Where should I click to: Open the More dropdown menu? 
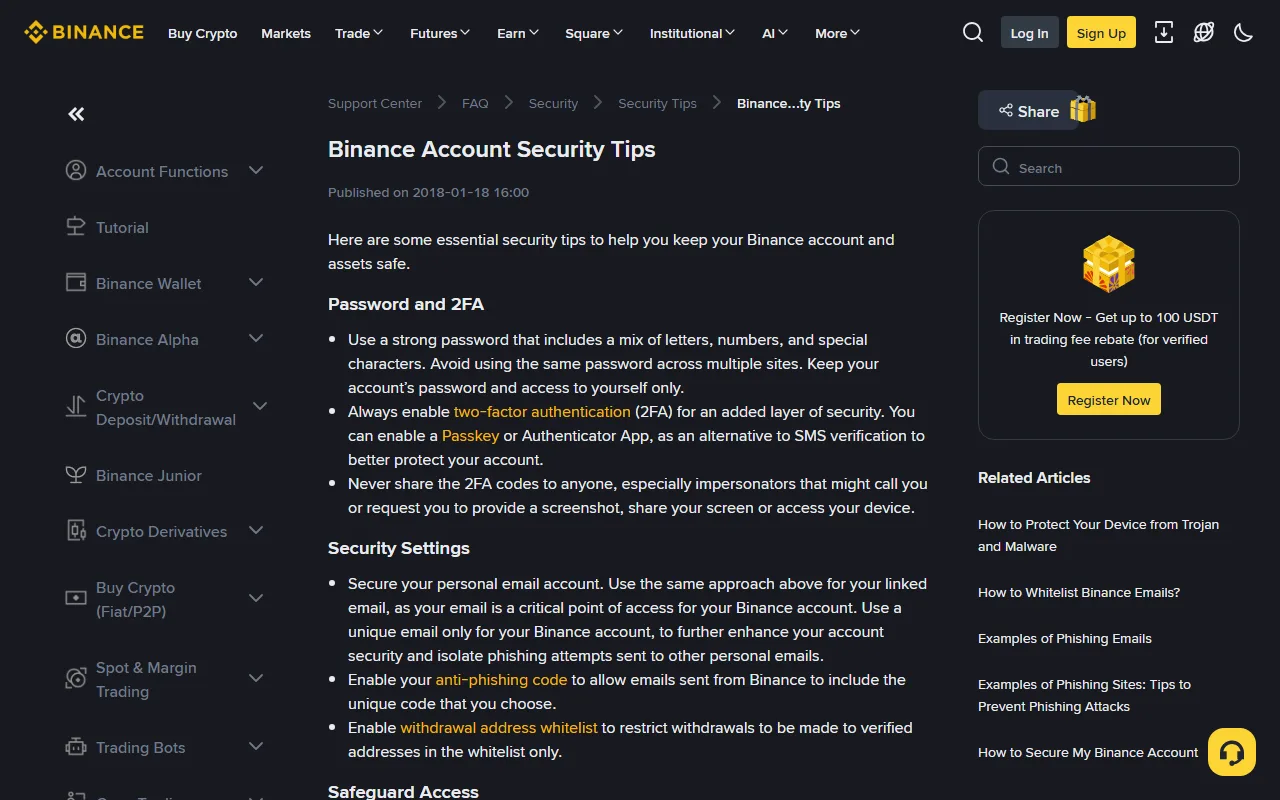pos(837,33)
